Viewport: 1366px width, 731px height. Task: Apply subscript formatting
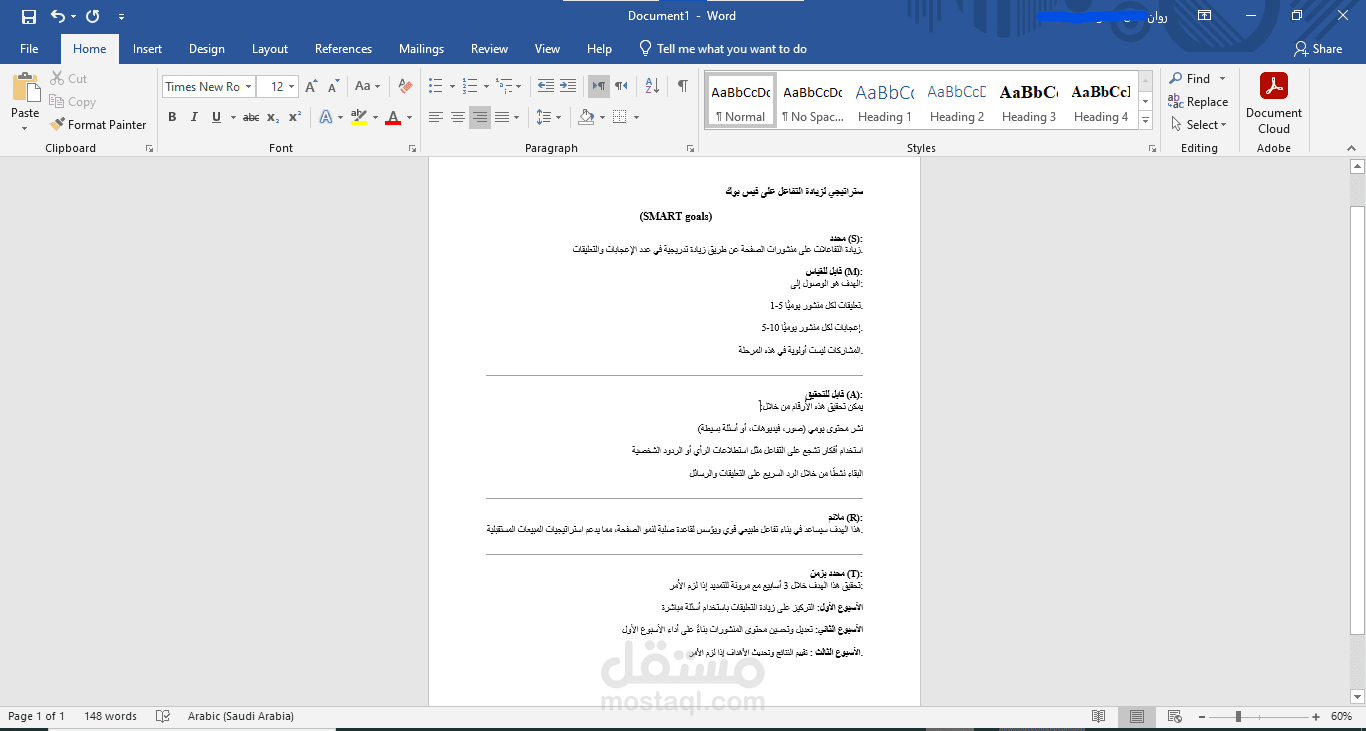point(274,117)
